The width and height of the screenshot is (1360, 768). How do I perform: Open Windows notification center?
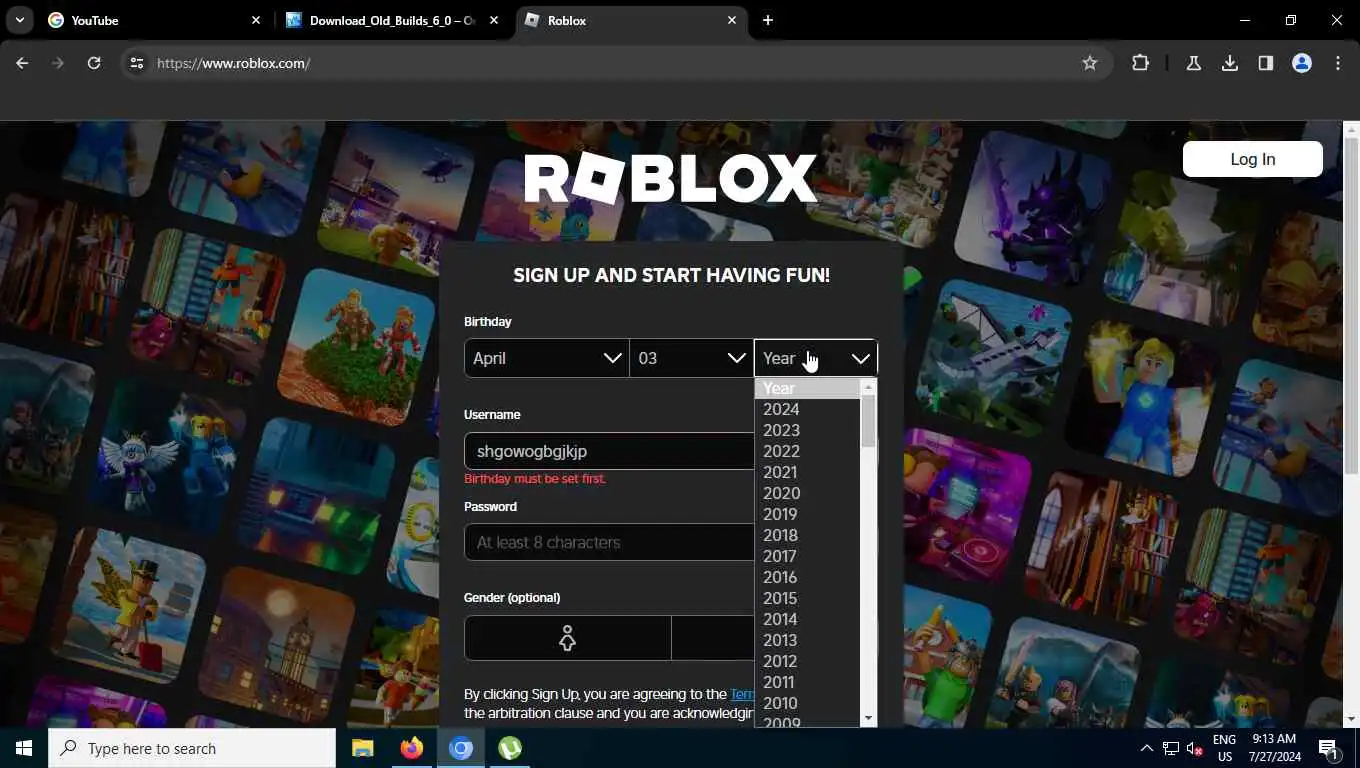(1329, 748)
